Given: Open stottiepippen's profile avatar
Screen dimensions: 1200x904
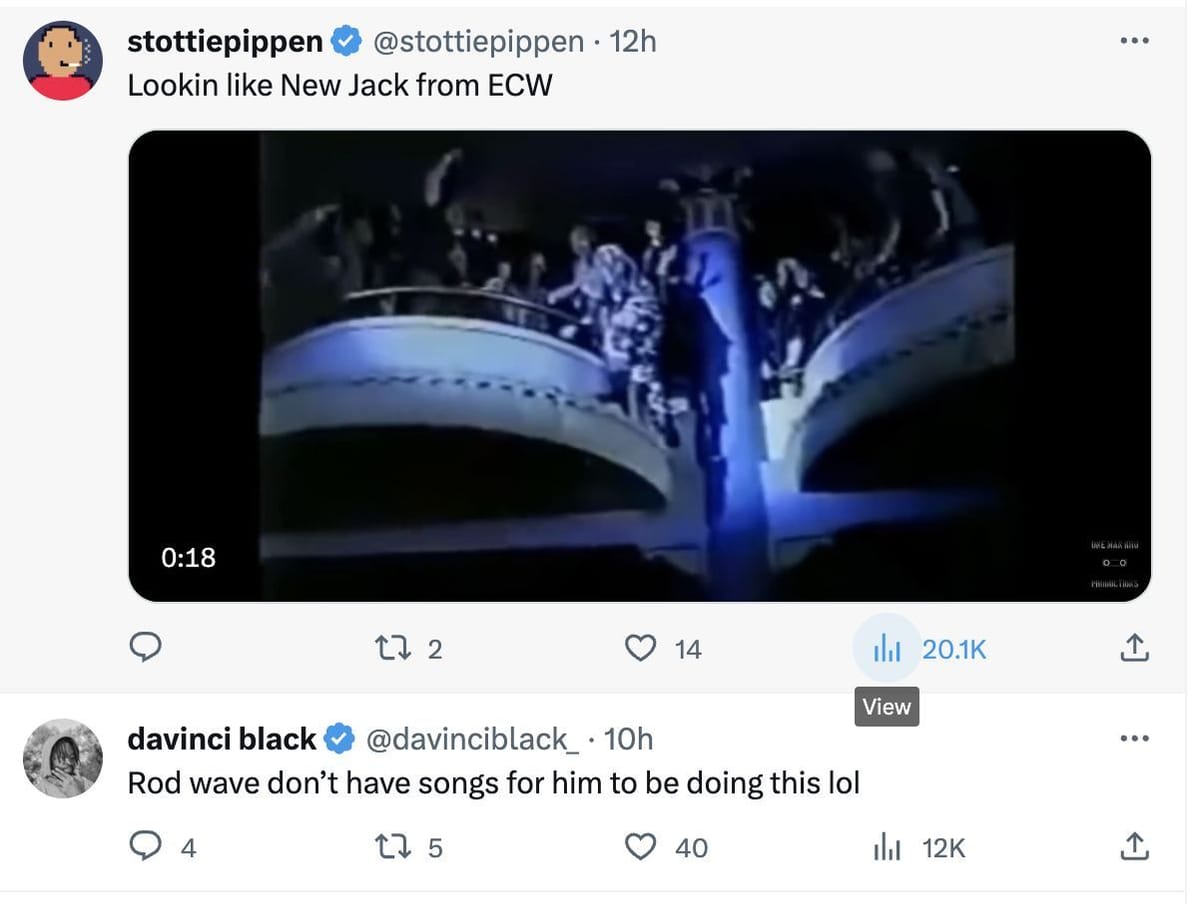Looking at the screenshot, I should [63, 60].
